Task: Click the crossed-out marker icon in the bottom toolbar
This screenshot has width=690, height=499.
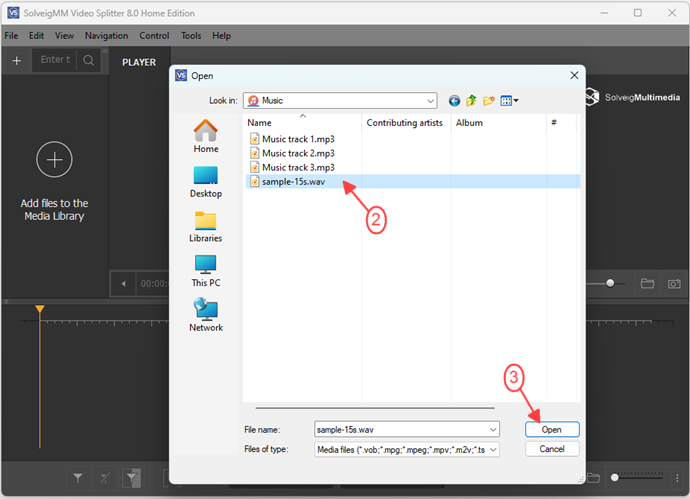Action: click(105, 478)
